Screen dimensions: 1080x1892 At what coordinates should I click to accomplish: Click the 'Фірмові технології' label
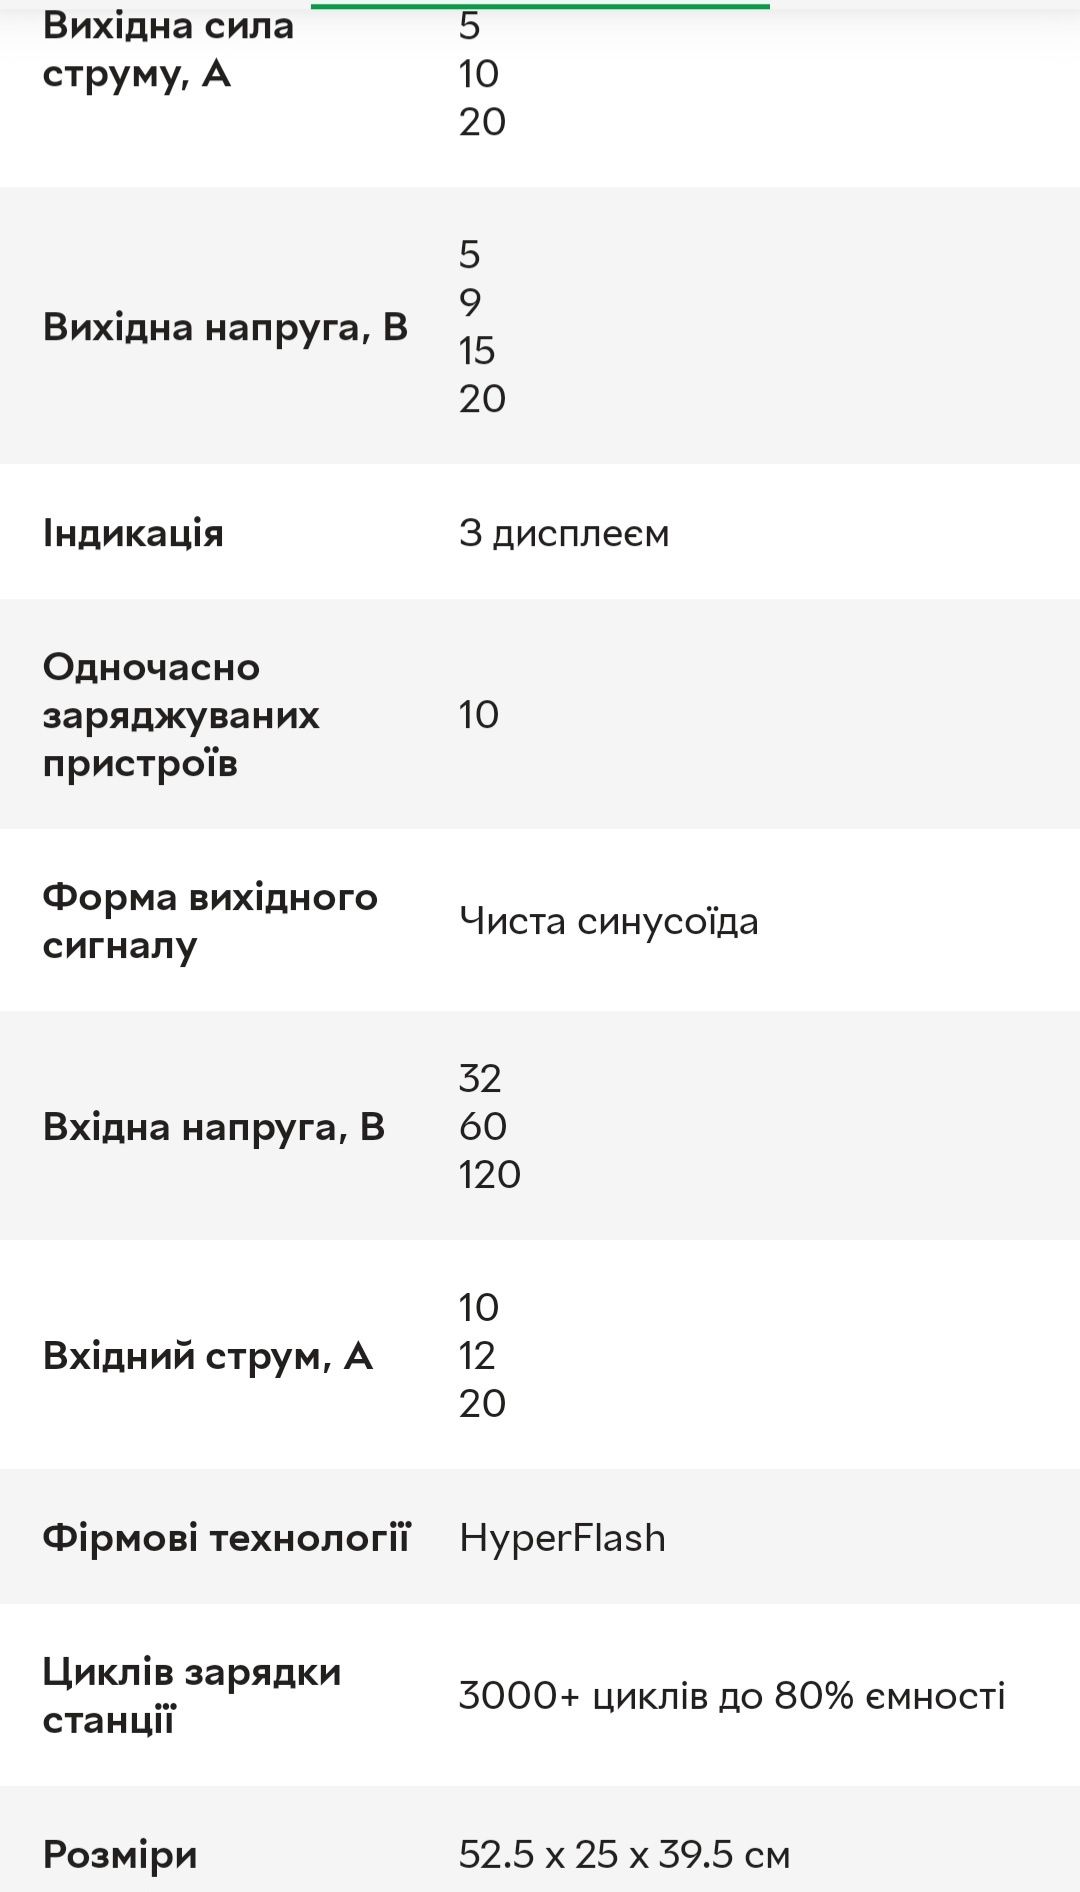[226, 1538]
